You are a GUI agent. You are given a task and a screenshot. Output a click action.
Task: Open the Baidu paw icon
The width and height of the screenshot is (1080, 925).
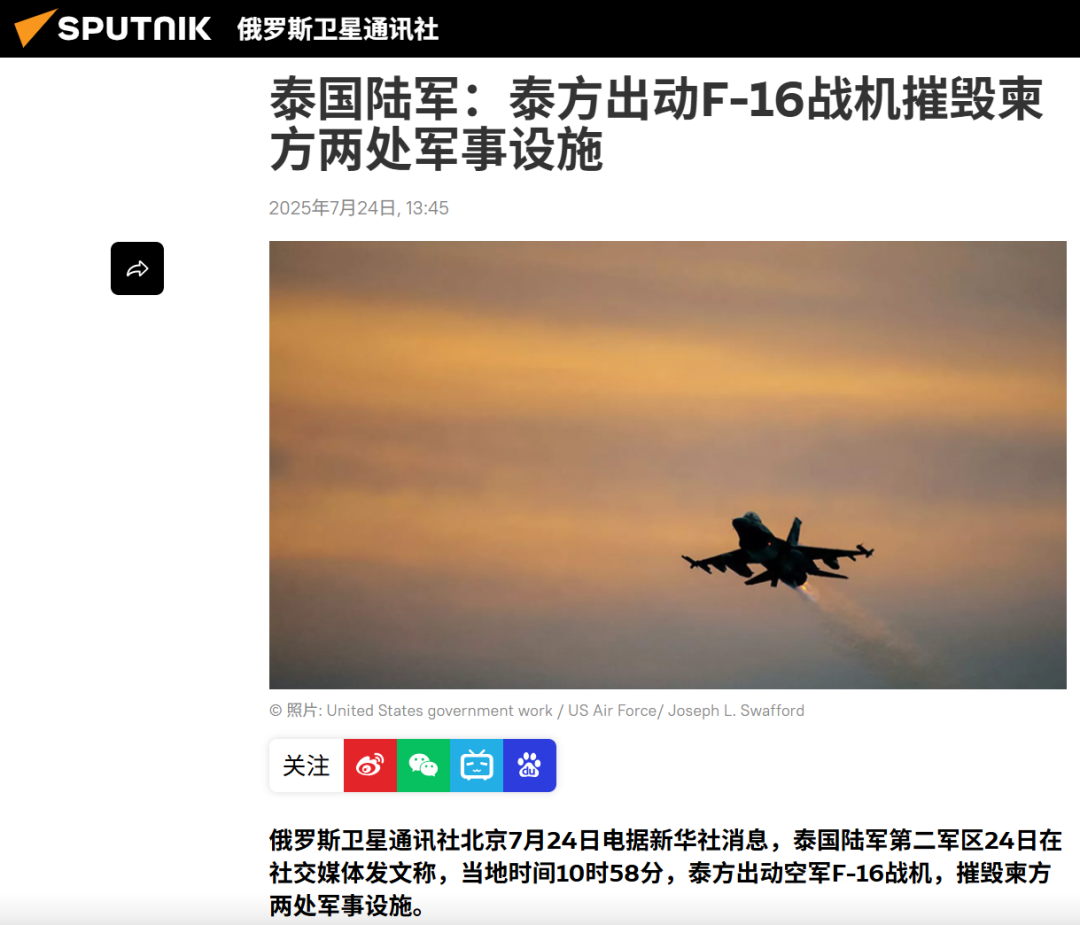pyautogui.click(x=529, y=765)
